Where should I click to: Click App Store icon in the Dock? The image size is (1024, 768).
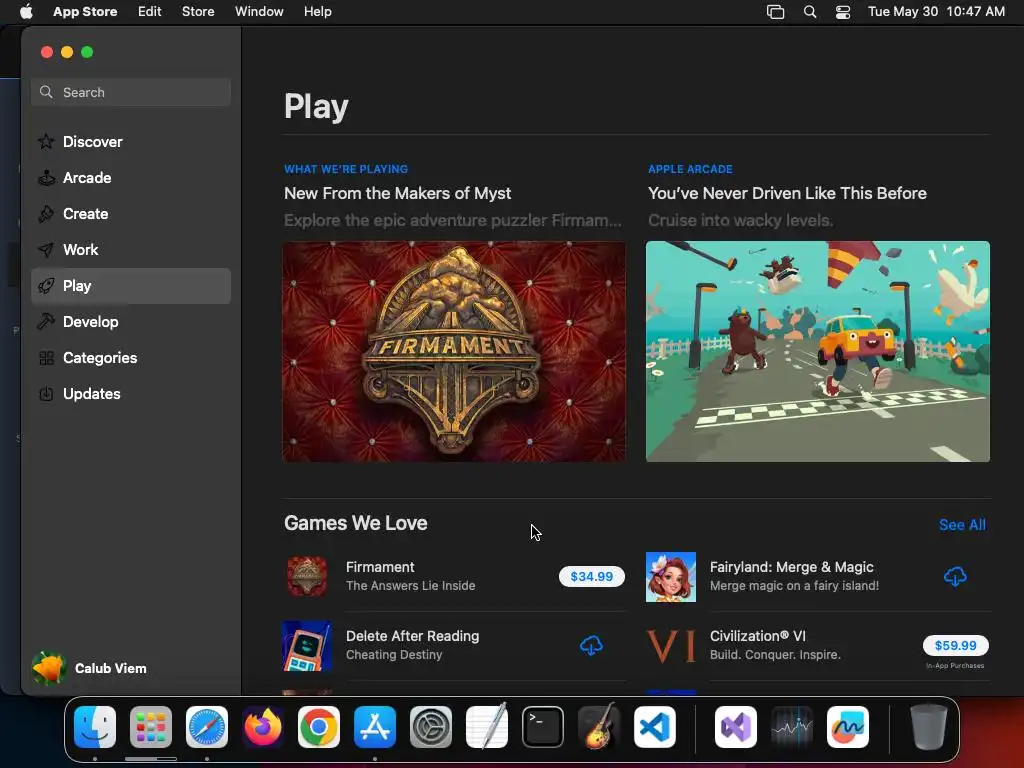click(375, 727)
